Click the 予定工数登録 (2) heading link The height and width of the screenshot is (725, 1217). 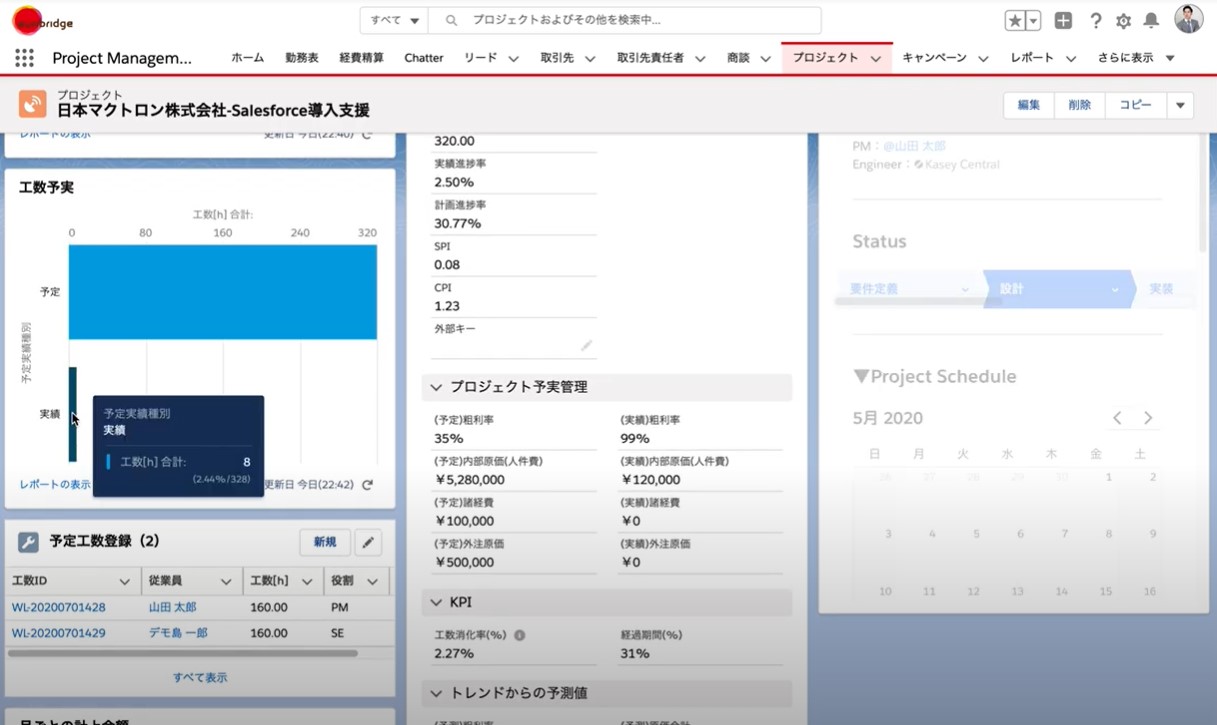[x=104, y=541]
